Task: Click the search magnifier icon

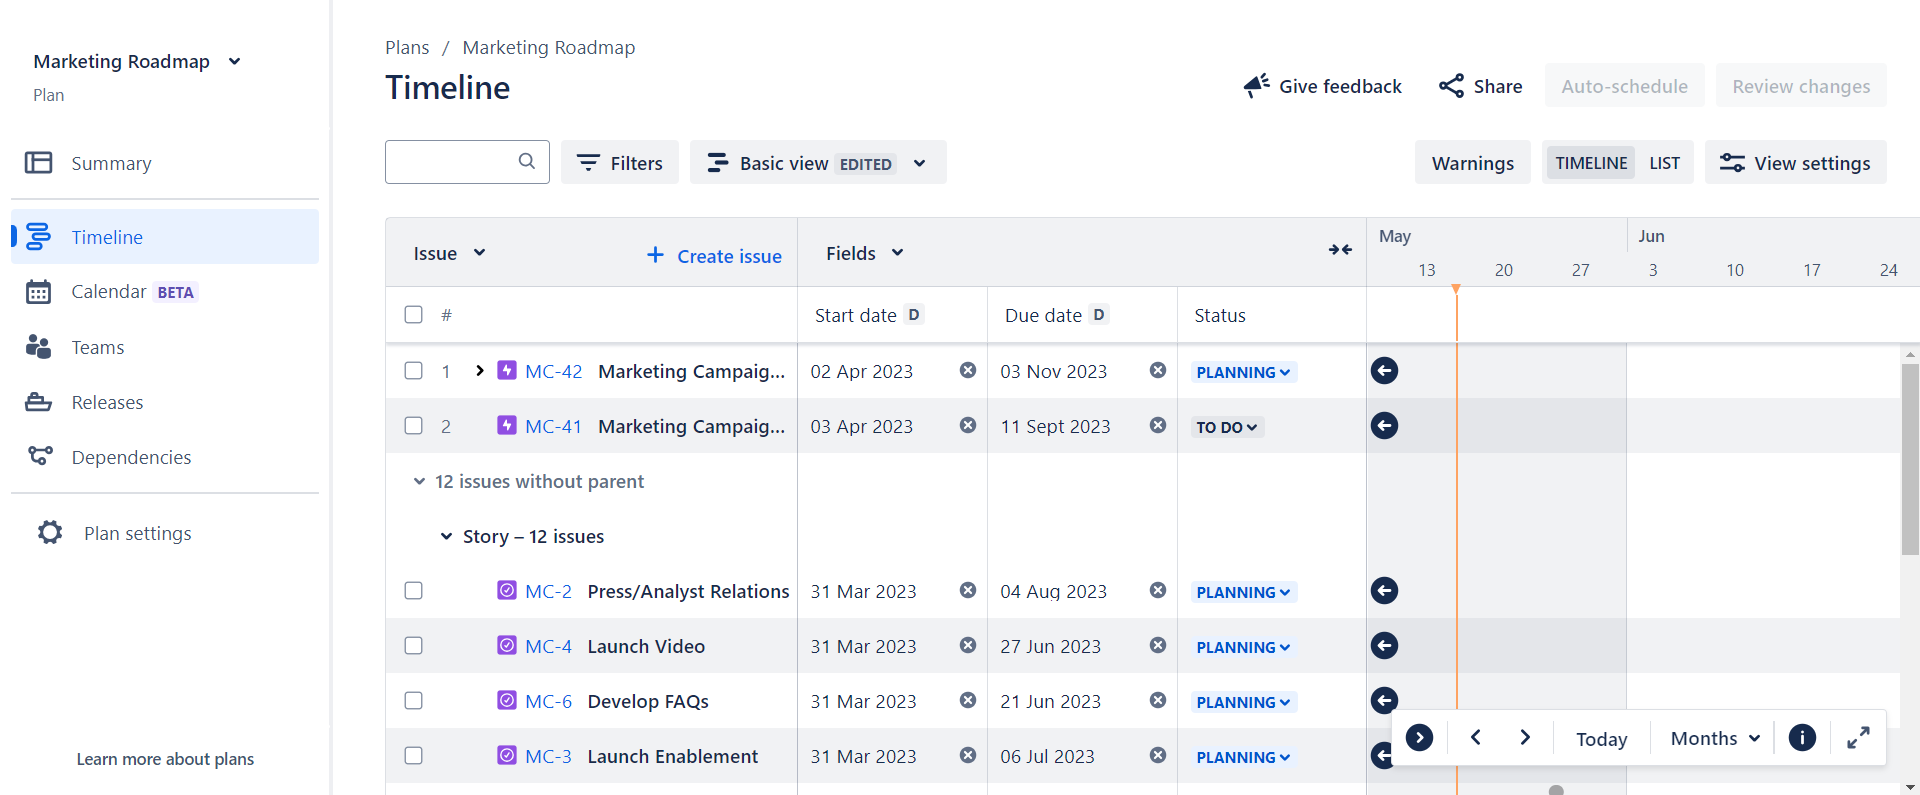Action: (527, 161)
